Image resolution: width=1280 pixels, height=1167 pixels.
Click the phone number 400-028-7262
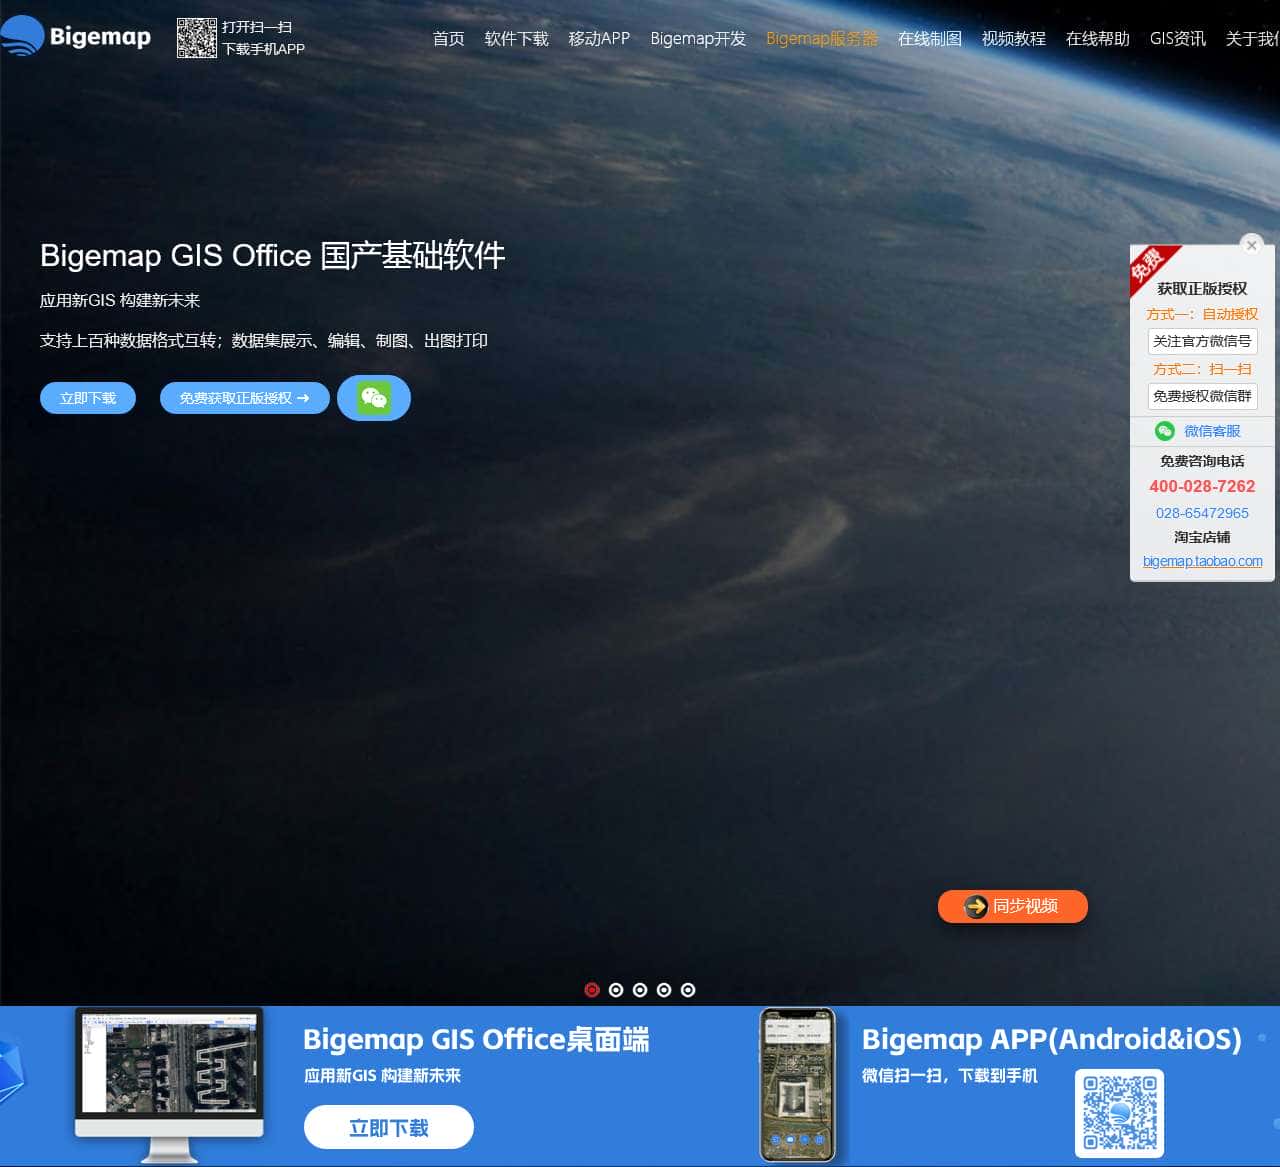[1202, 486]
